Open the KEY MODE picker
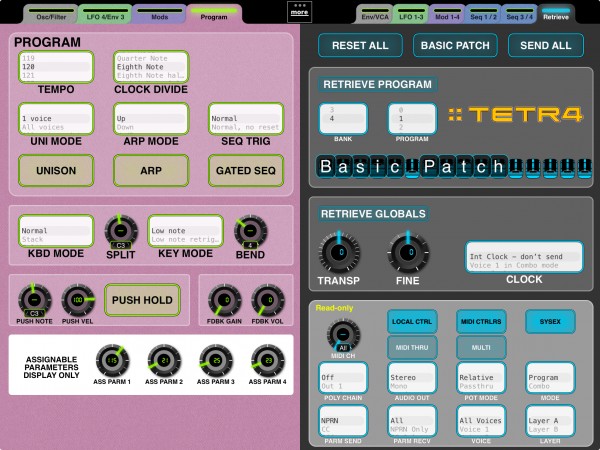Screen dimensions: 600x450 pyautogui.click(x=185, y=231)
